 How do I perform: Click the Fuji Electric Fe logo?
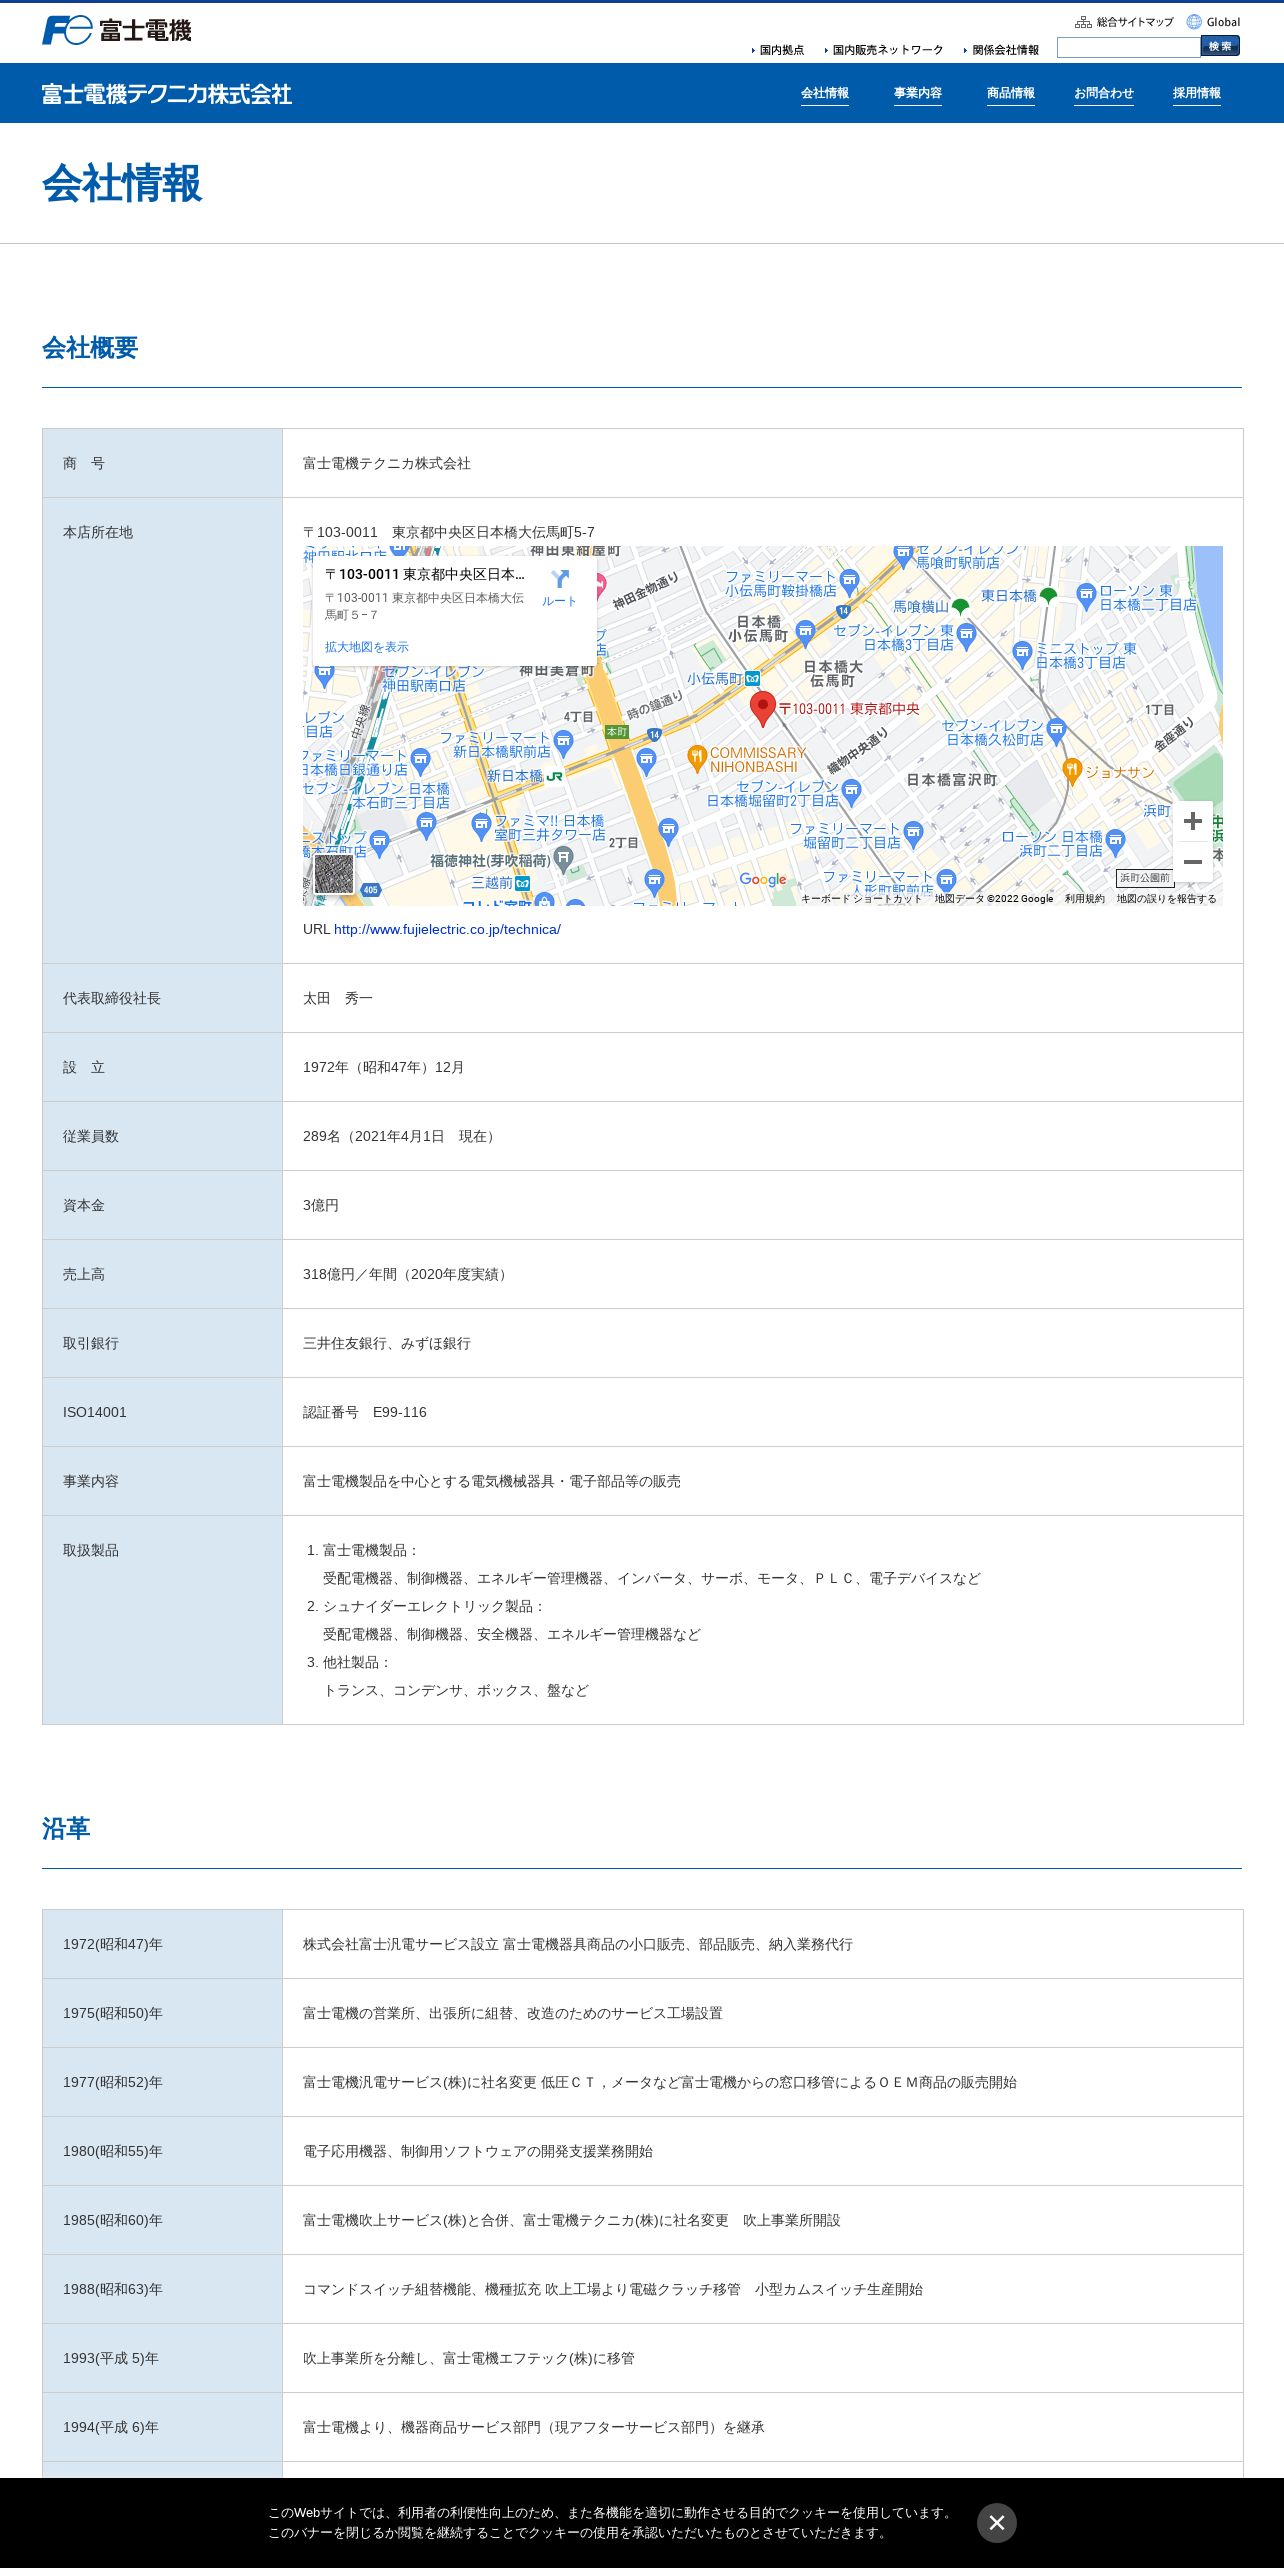[116, 30]
